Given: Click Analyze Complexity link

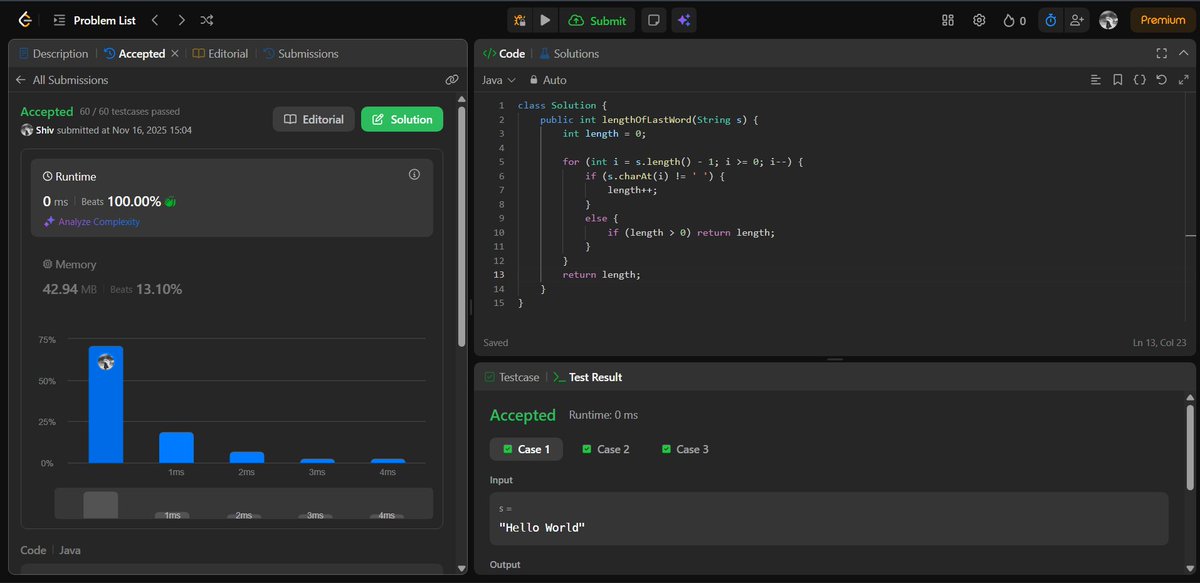Looking at the screenshot, I should click(91, 222).
